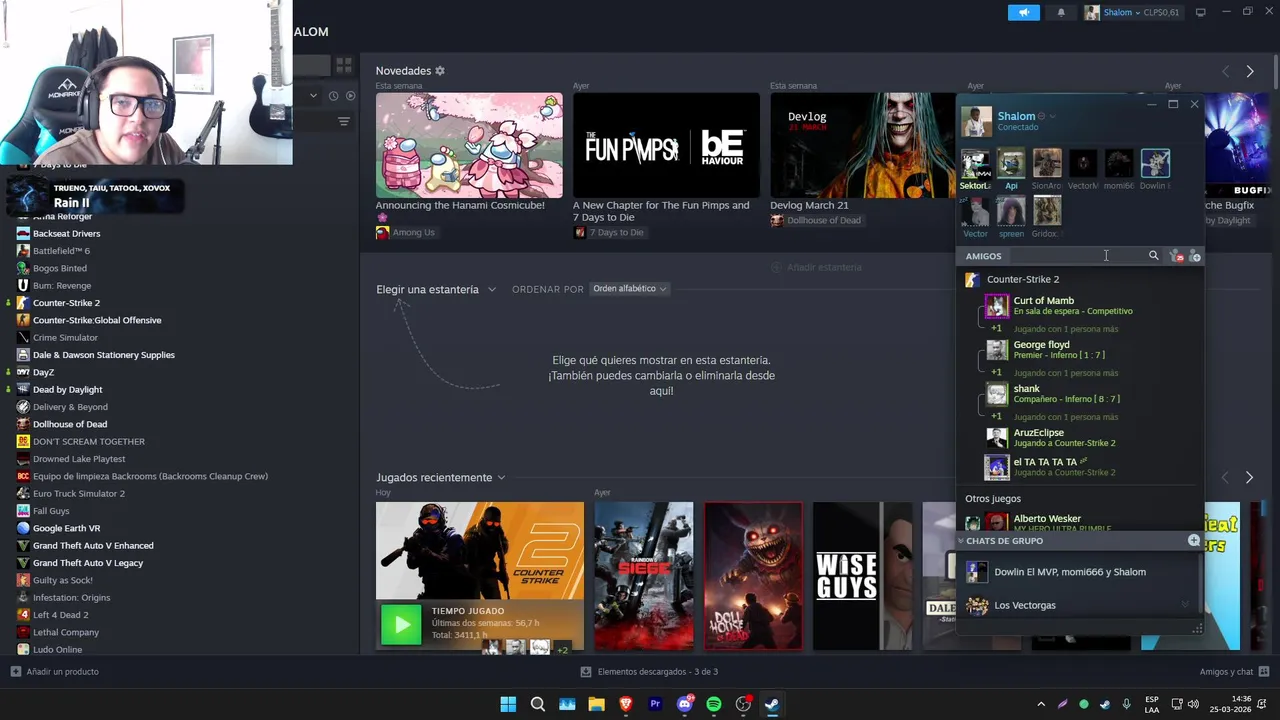Viewport: 1280px width, 720px height.
Task: Open SektorLa favorite friend avatar
Action: 975,163
